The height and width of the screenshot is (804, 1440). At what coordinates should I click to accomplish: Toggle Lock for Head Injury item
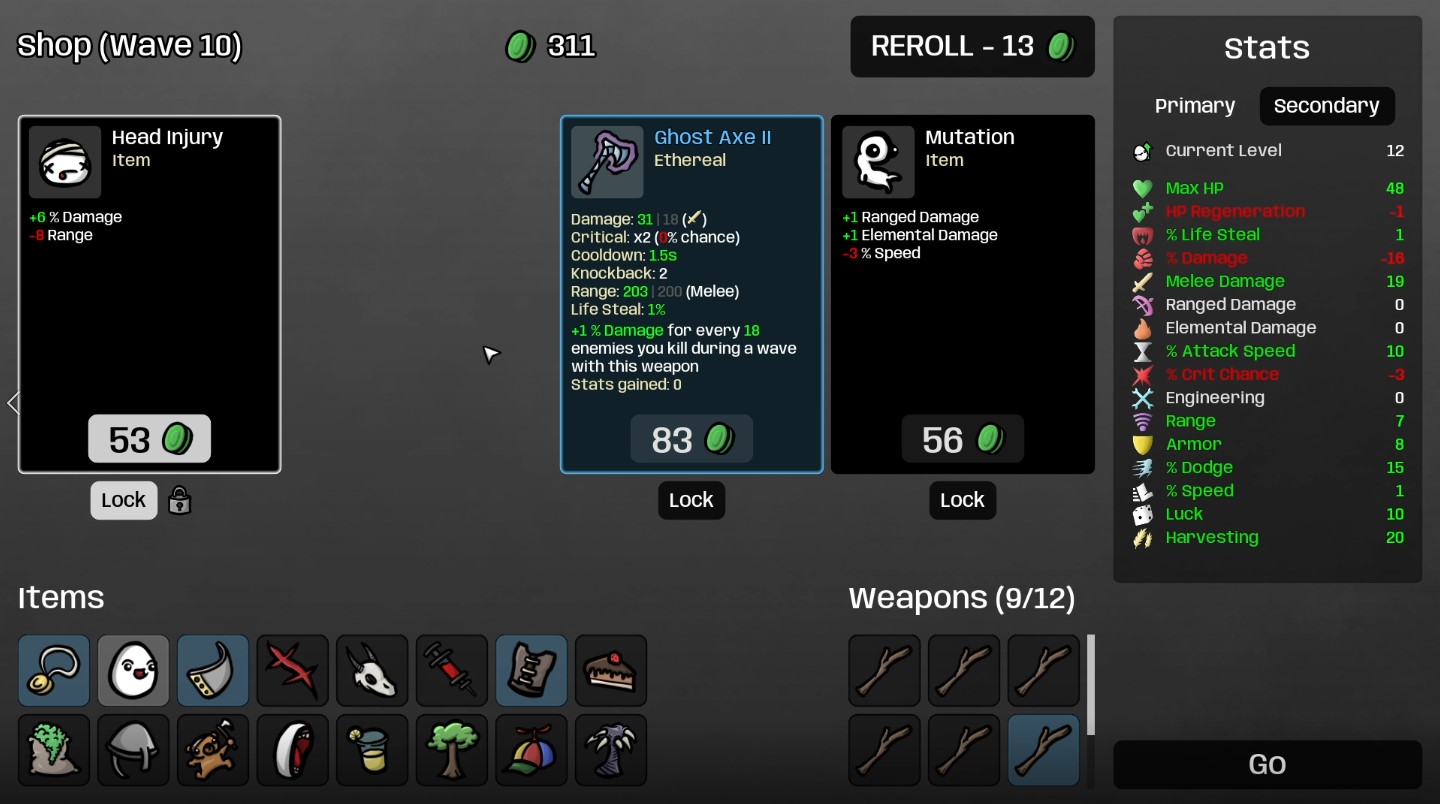pyautogui.click(x=124, y=500)
